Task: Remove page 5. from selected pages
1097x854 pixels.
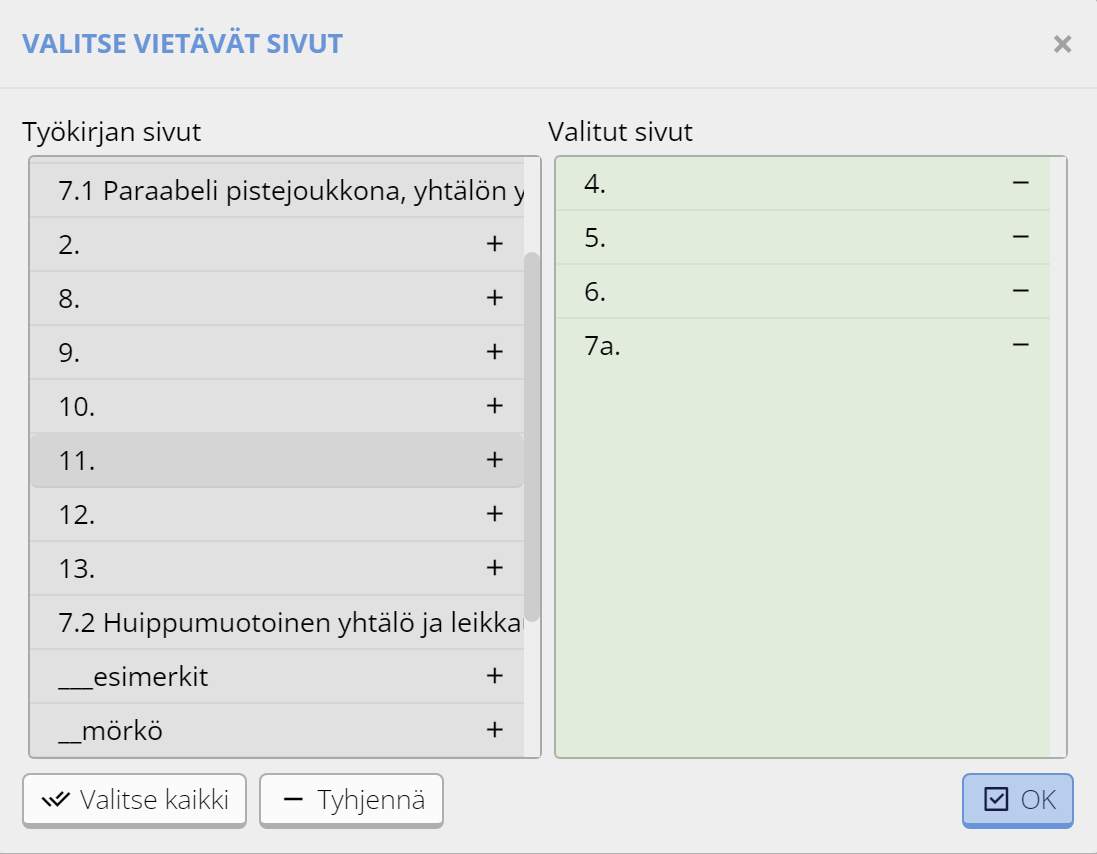Action: click(x=1021, y=238)
